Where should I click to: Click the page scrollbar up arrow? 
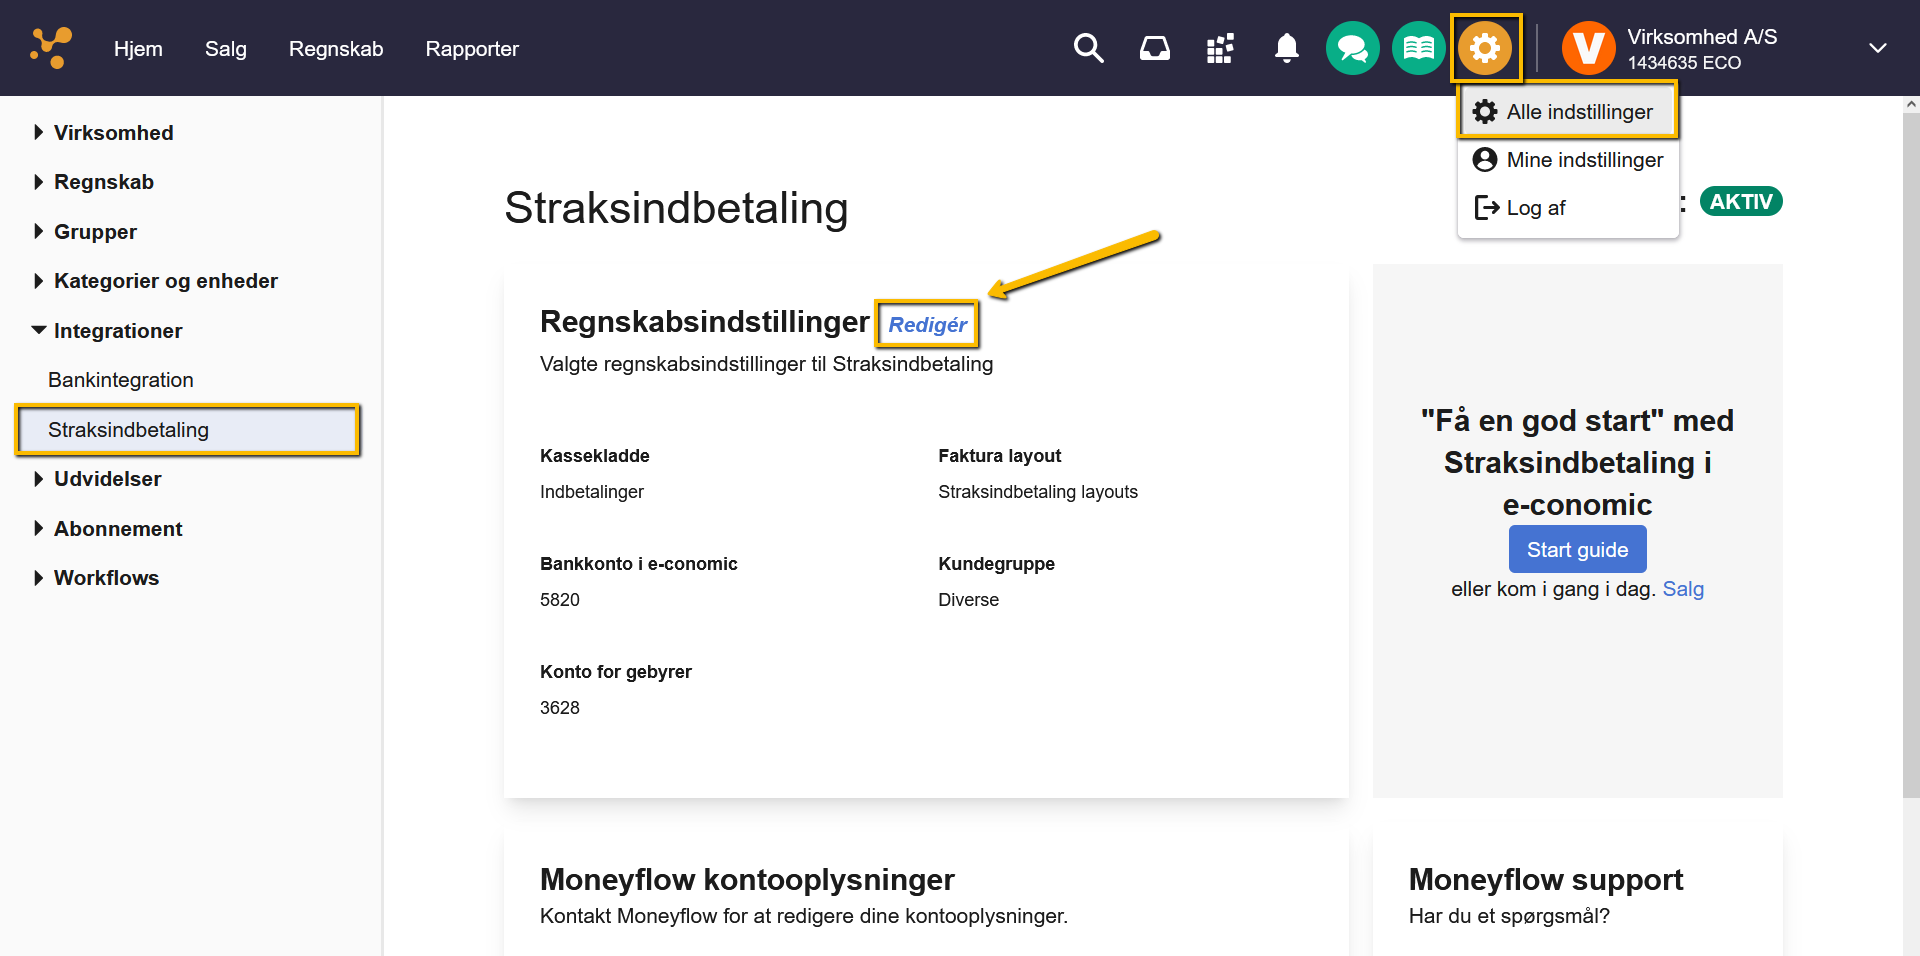coord(1911,104)
